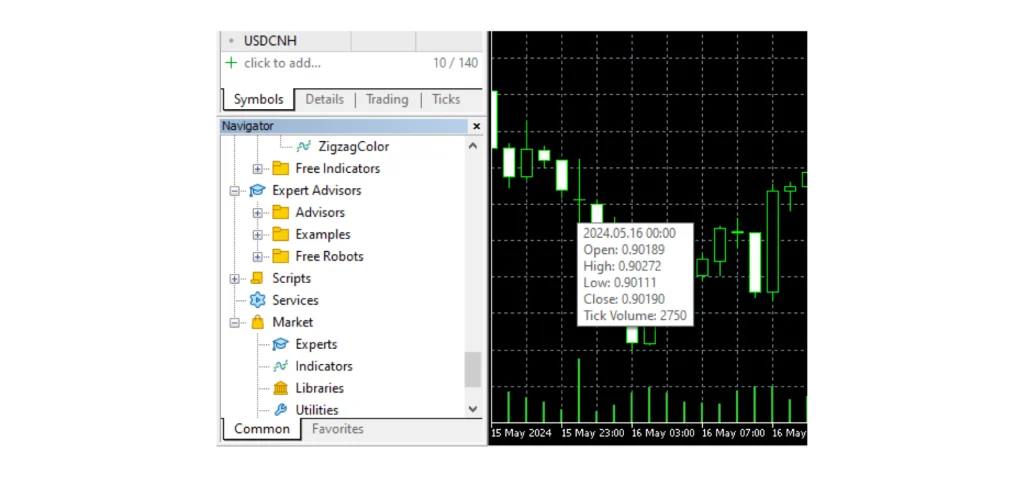
Task: Click the 'click to add...' symbol field
Action: point(283,63)
